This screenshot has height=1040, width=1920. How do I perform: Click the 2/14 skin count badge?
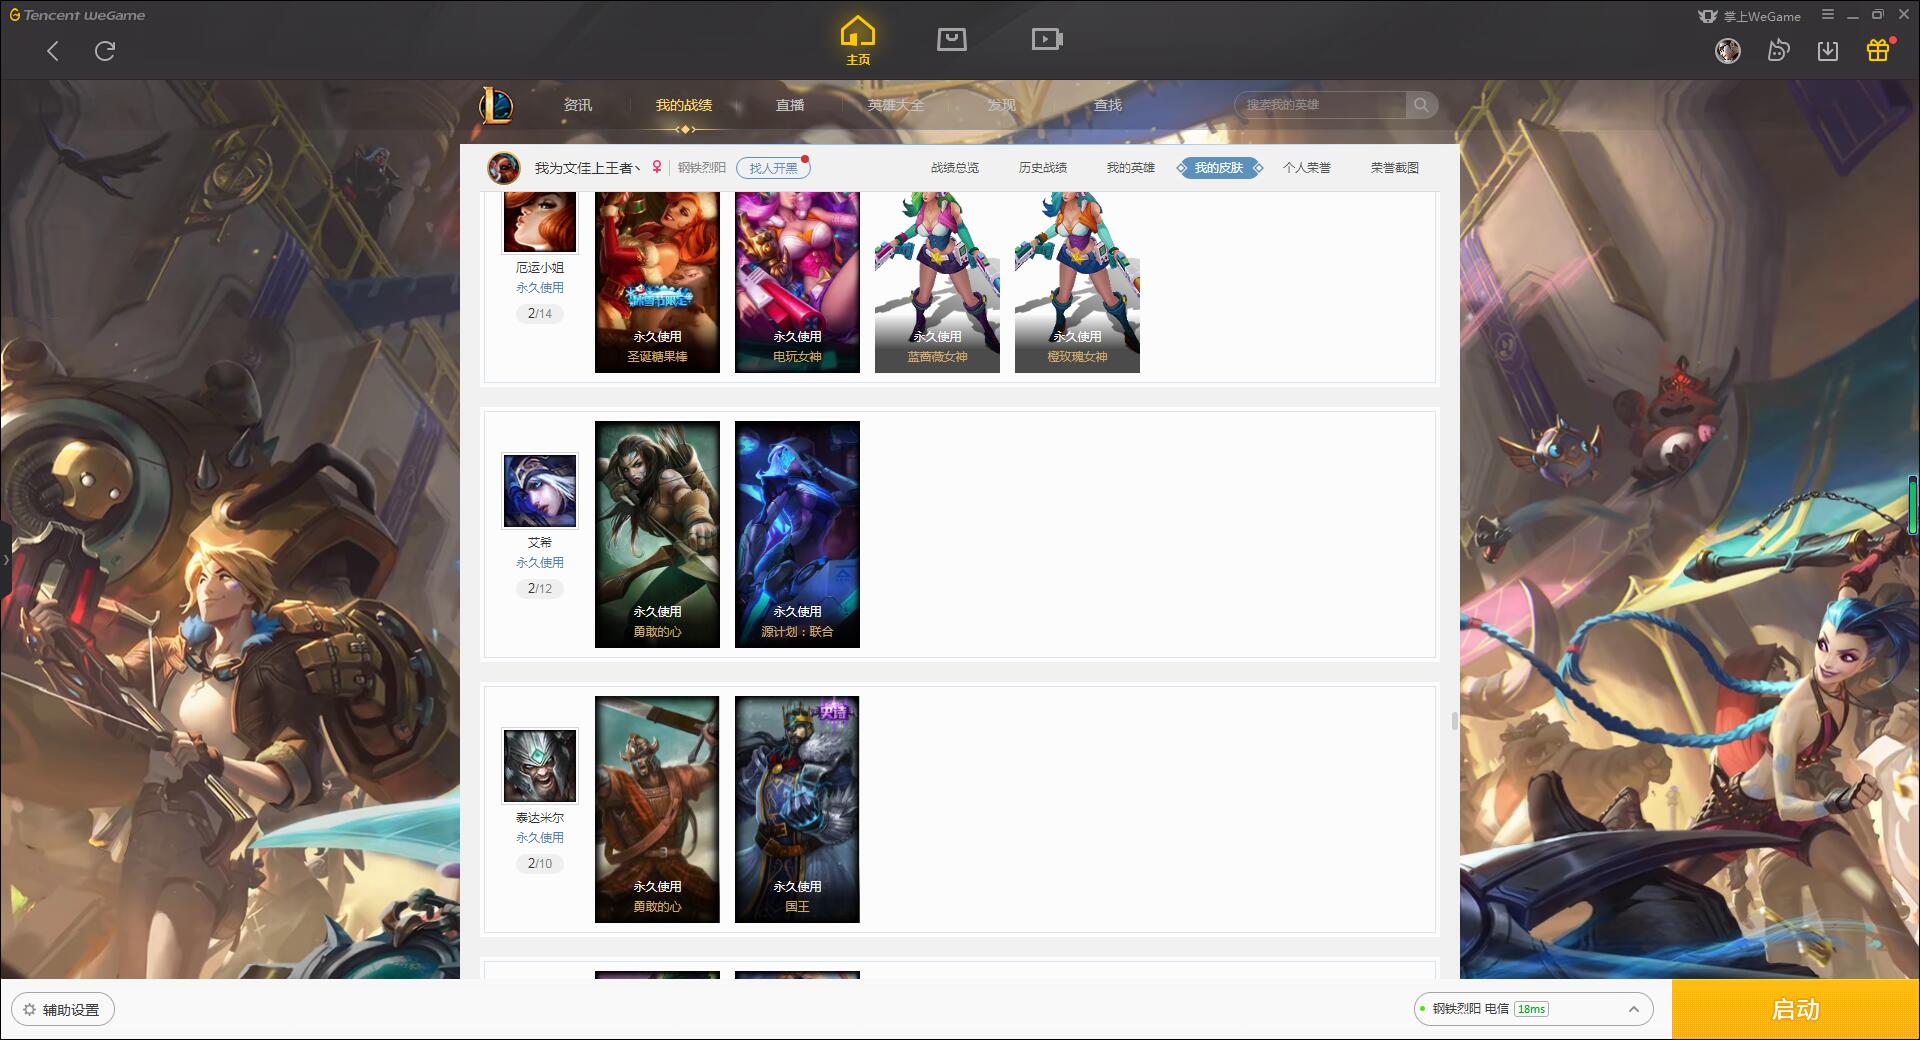coord(540,314)
